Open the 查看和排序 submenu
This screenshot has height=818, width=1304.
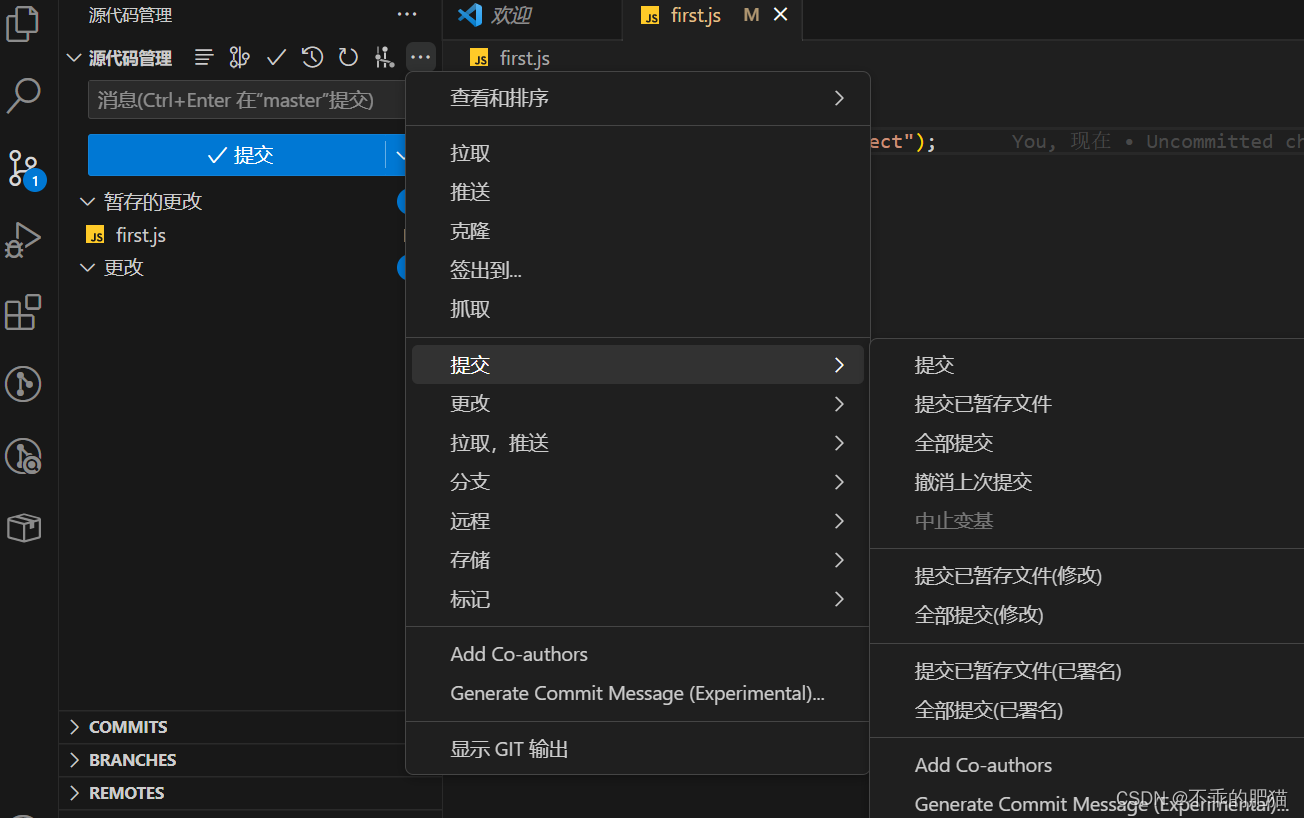coord(637,98)
